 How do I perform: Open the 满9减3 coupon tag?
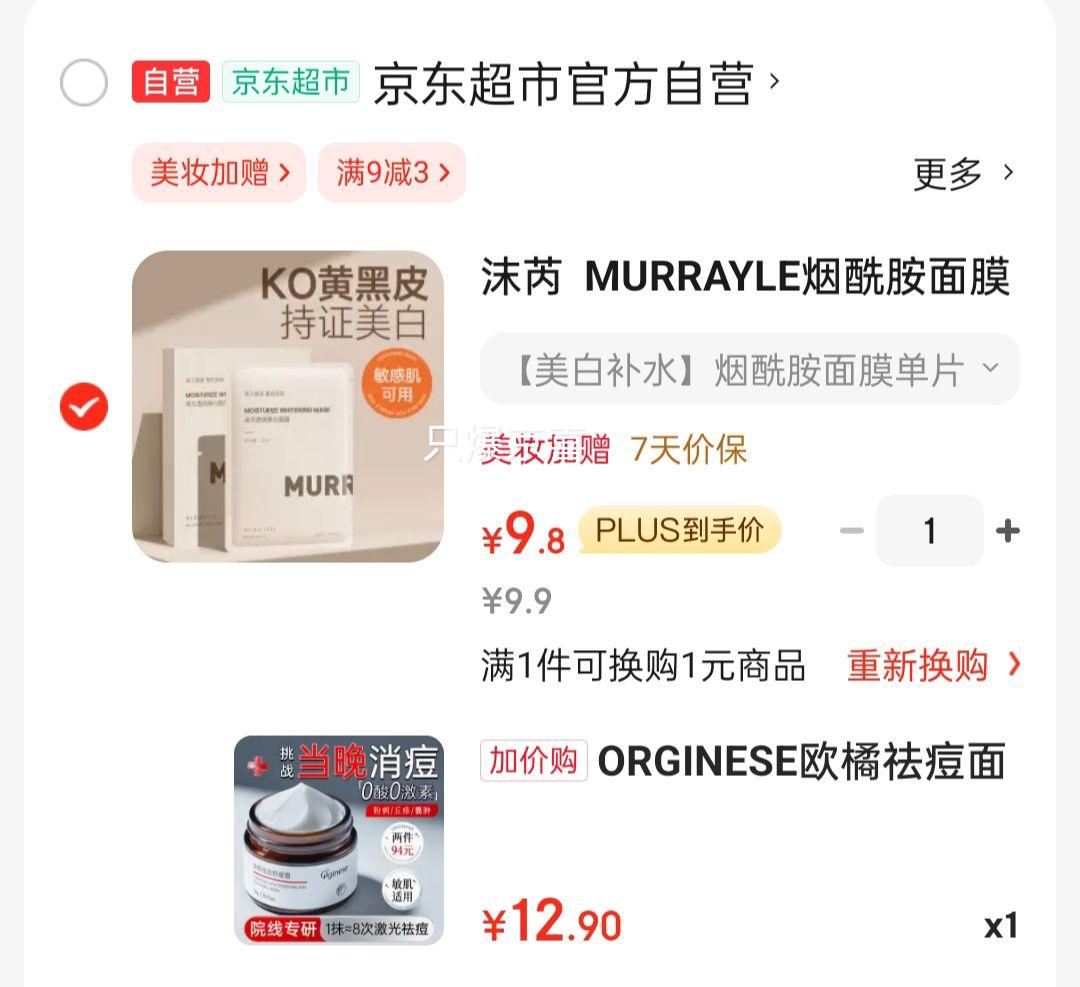point(392,172)
